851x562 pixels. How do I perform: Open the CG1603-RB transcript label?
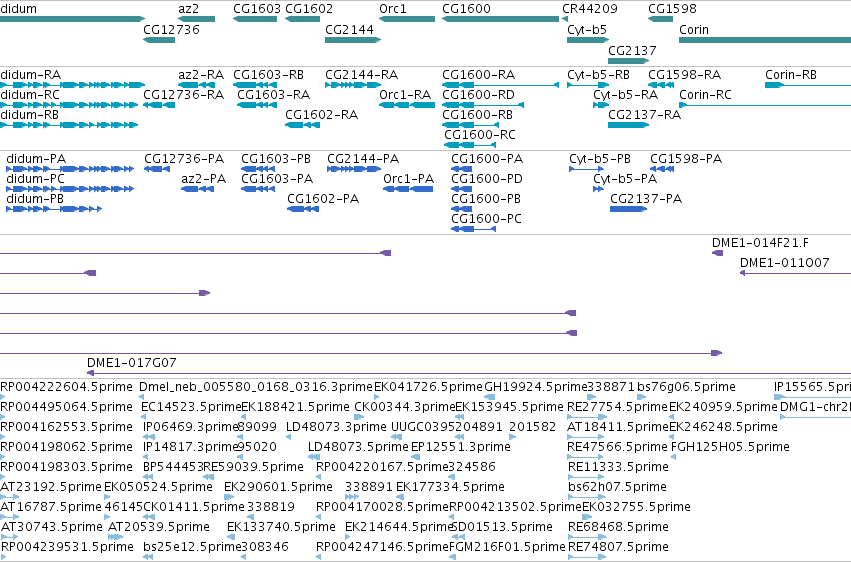(x=268, y=75)
